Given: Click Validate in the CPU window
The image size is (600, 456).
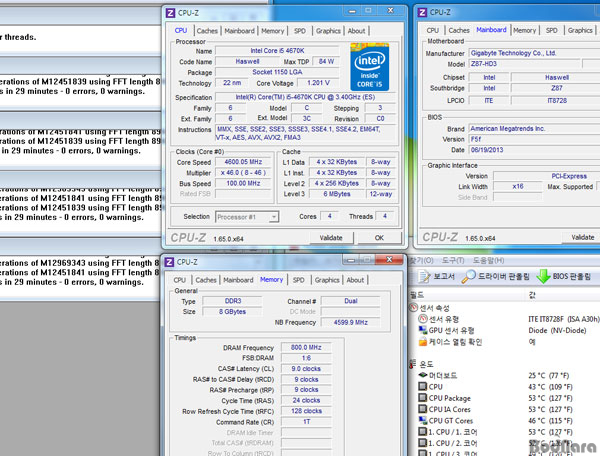Looking at the screenshot, I should 331,238.
